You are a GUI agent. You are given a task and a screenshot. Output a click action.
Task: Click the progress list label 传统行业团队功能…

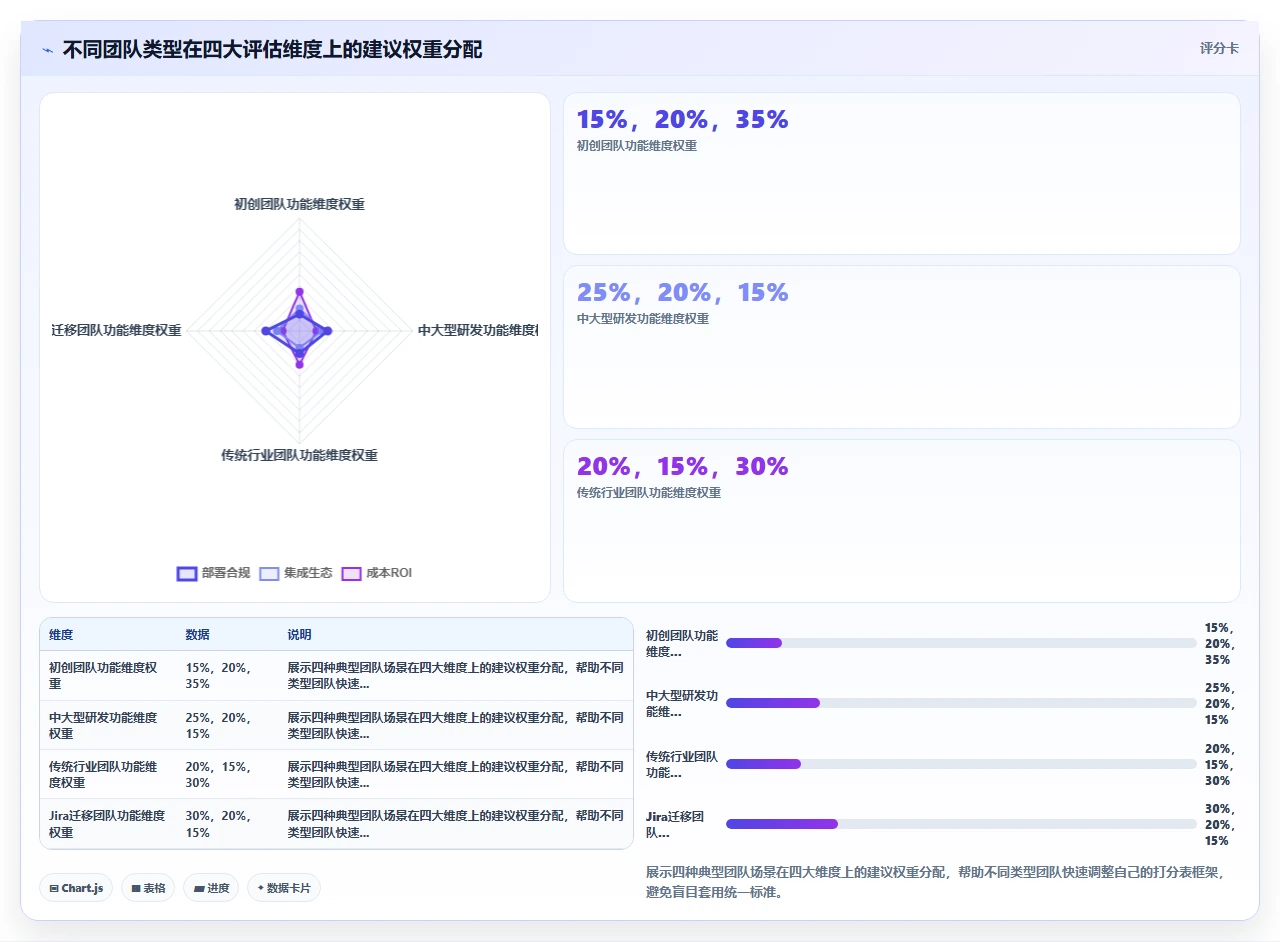tap(682, 764)
